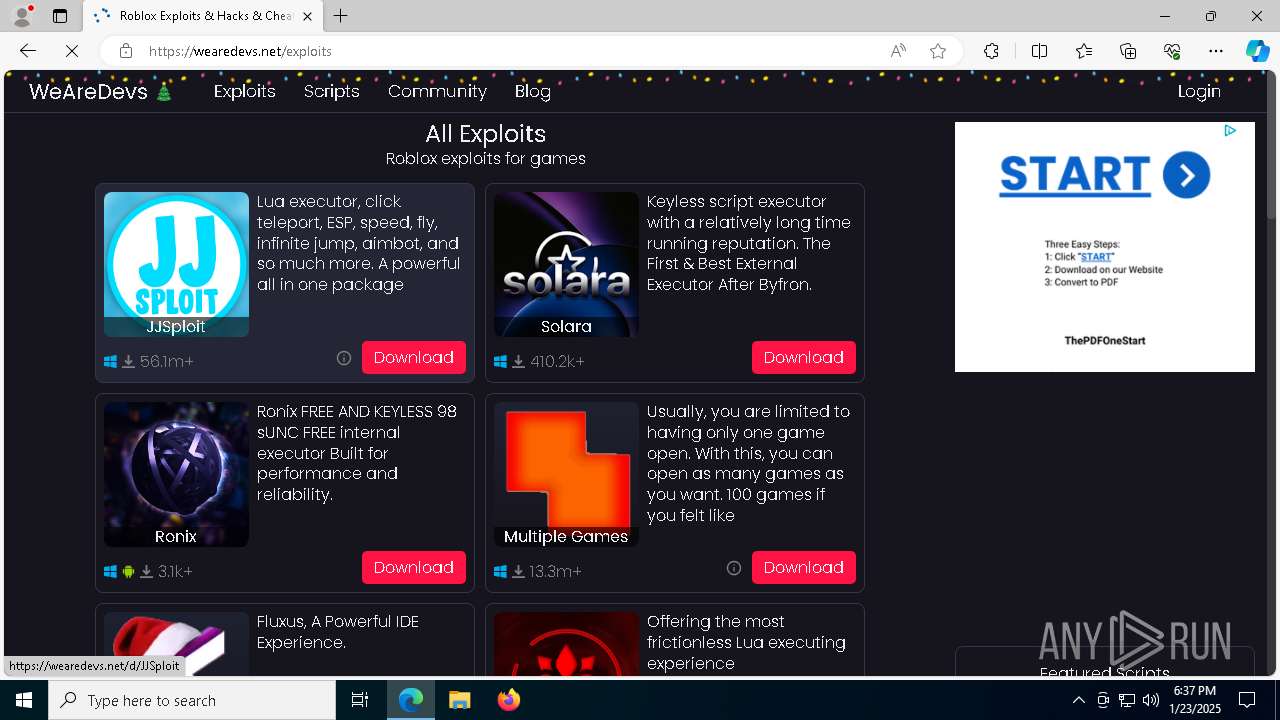The image size is (1280, 720).
Task: Open the notification center icon
Action: pyautogui.click(x=1247, y=700)
